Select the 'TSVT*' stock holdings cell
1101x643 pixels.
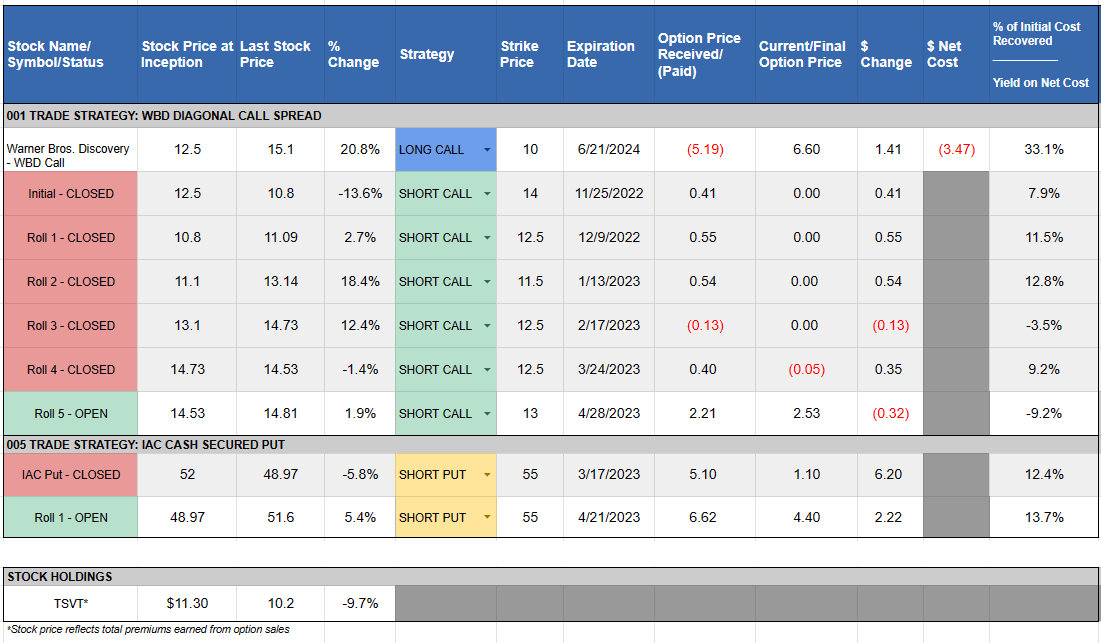click(70, 604)
